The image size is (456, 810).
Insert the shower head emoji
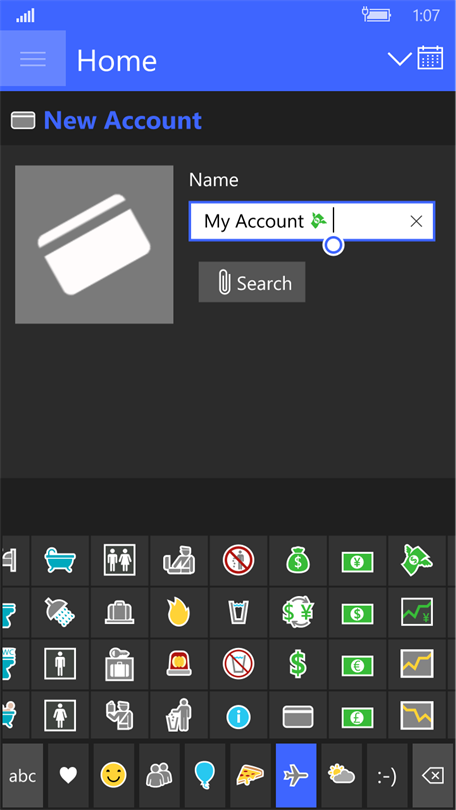click(60, 613)
